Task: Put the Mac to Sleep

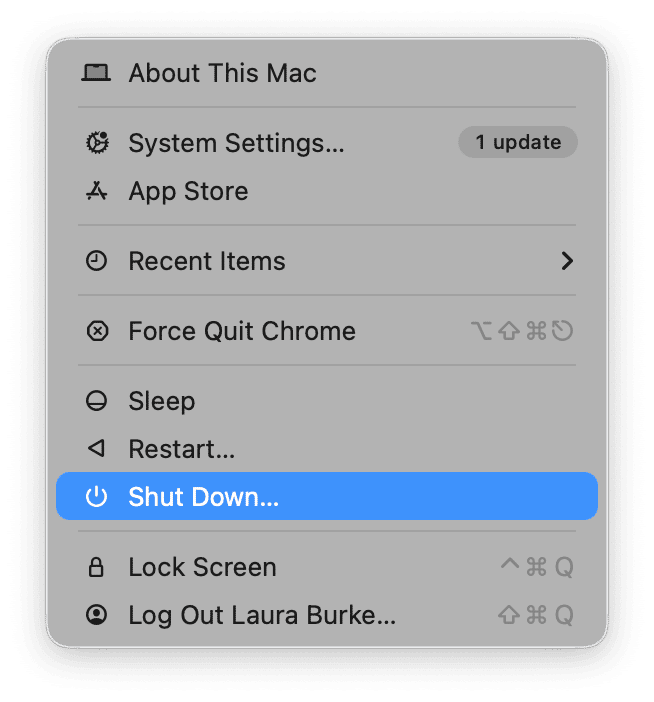Action: click(x=162, y=402)
